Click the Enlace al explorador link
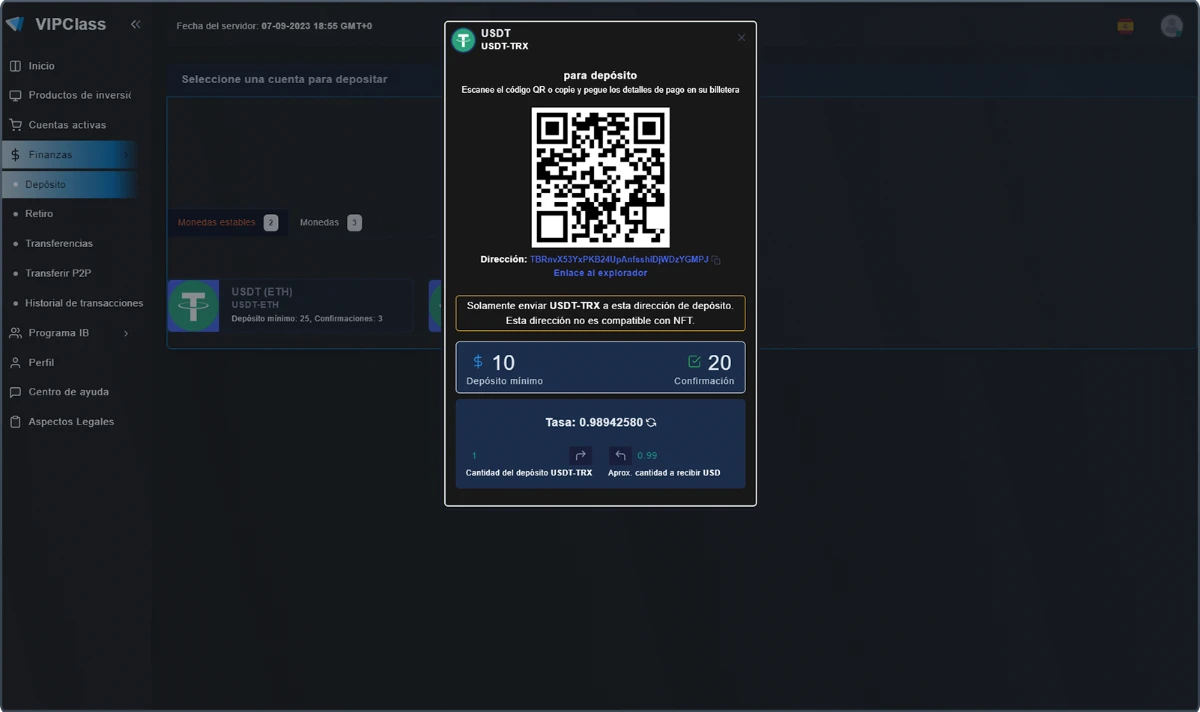The image size is (1200, 712). point(600,273)
